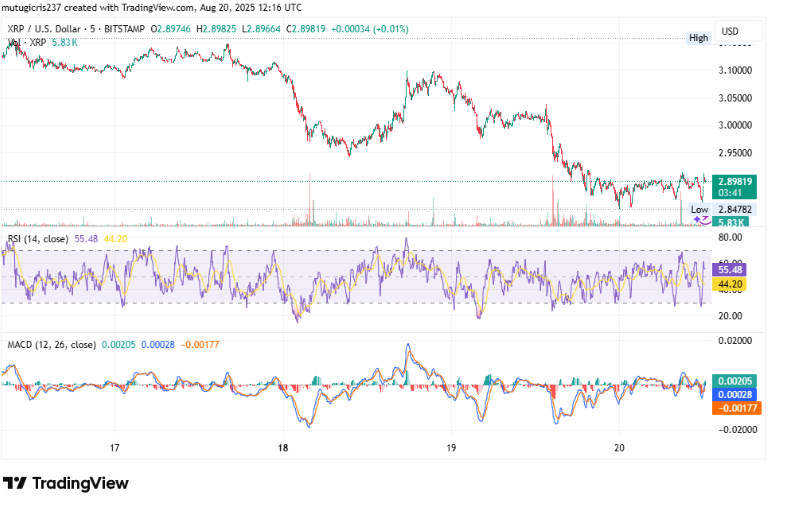The height and width of the screenshot is (505, 785).
Task: Click the MACD (12, 26, close) indicator legend
Action: tap(52, 344)
